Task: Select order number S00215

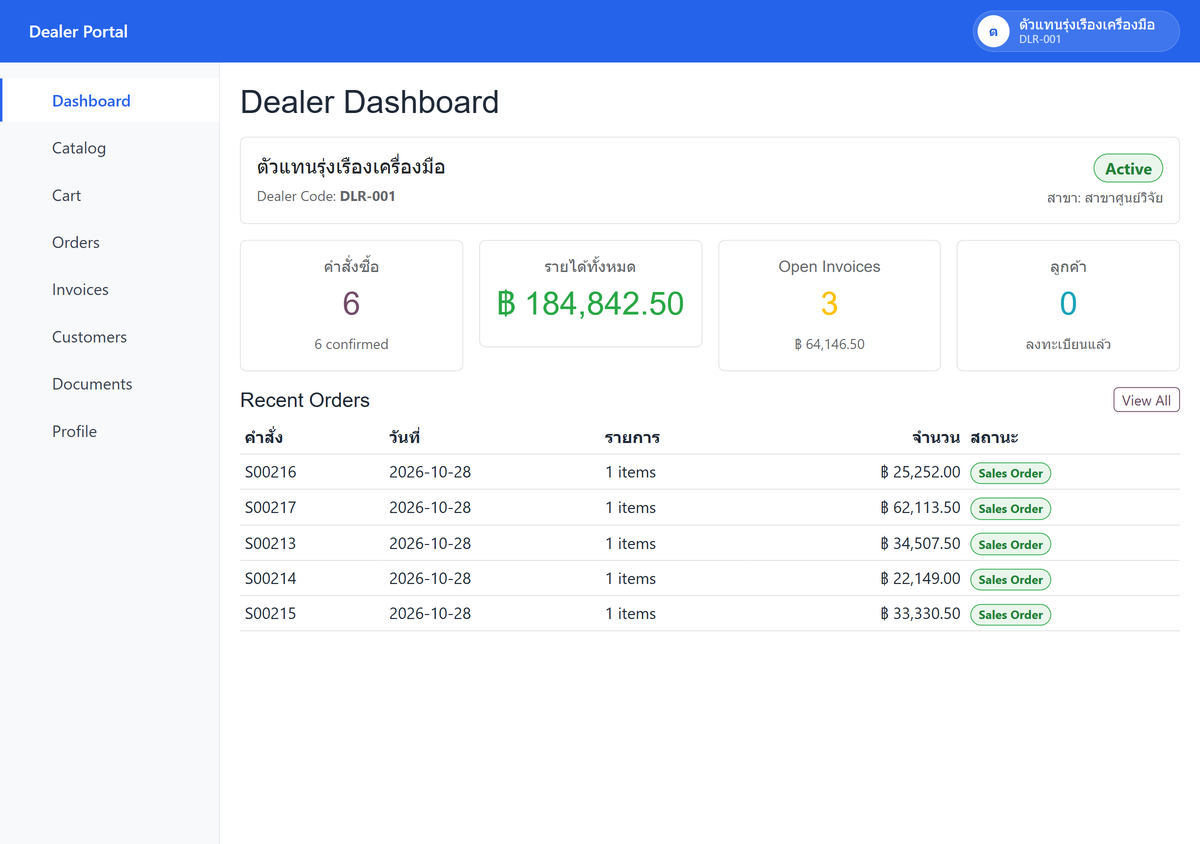Action: click(271, 614)
